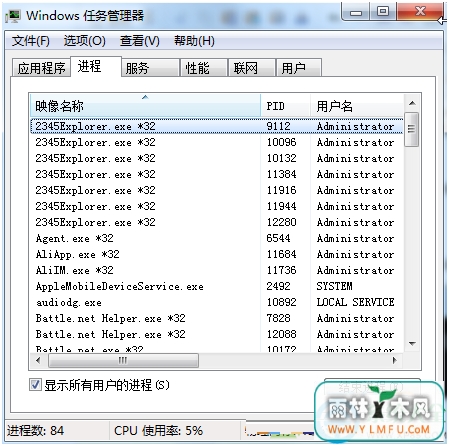Screen dimensions: 449x446
Task: Select the audiodg.exe process
Action: pyautogui.click(x=217, y=302)
